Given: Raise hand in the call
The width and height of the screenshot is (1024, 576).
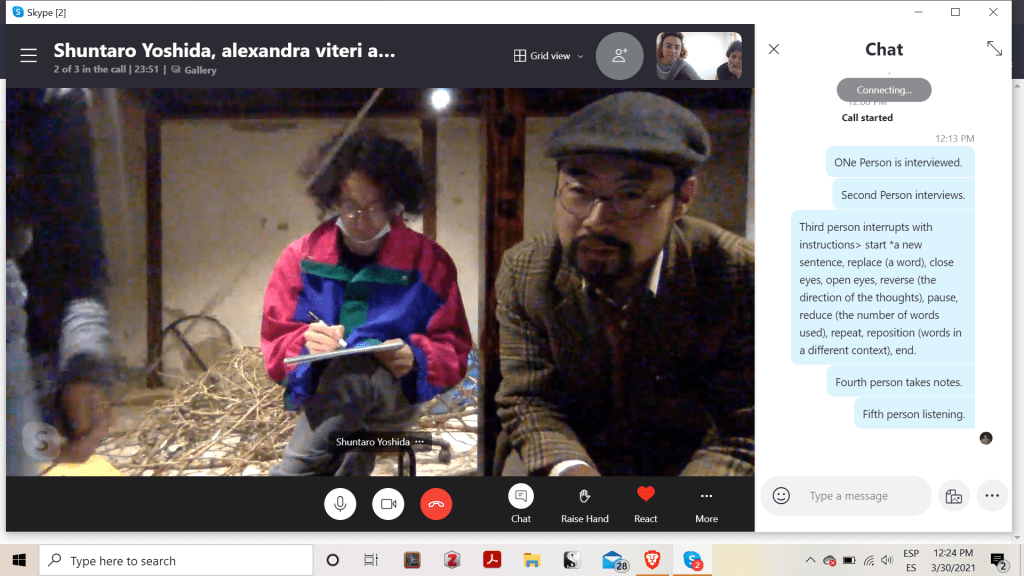Looking at the screenshot, I should coord(584,503).
